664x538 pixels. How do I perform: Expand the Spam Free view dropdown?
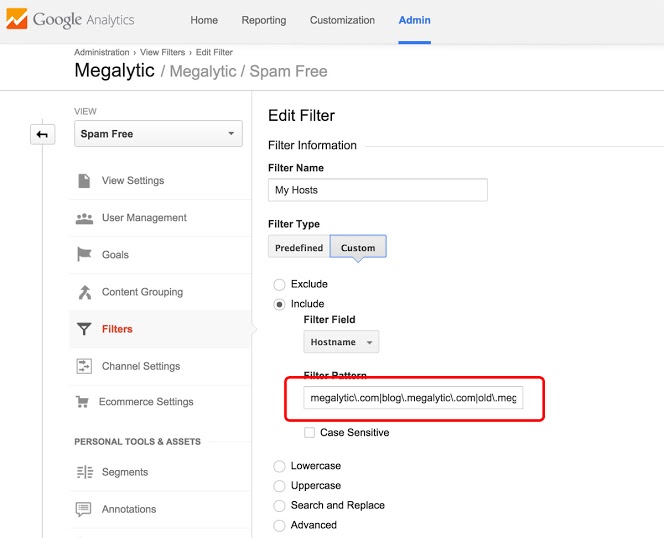158,134
